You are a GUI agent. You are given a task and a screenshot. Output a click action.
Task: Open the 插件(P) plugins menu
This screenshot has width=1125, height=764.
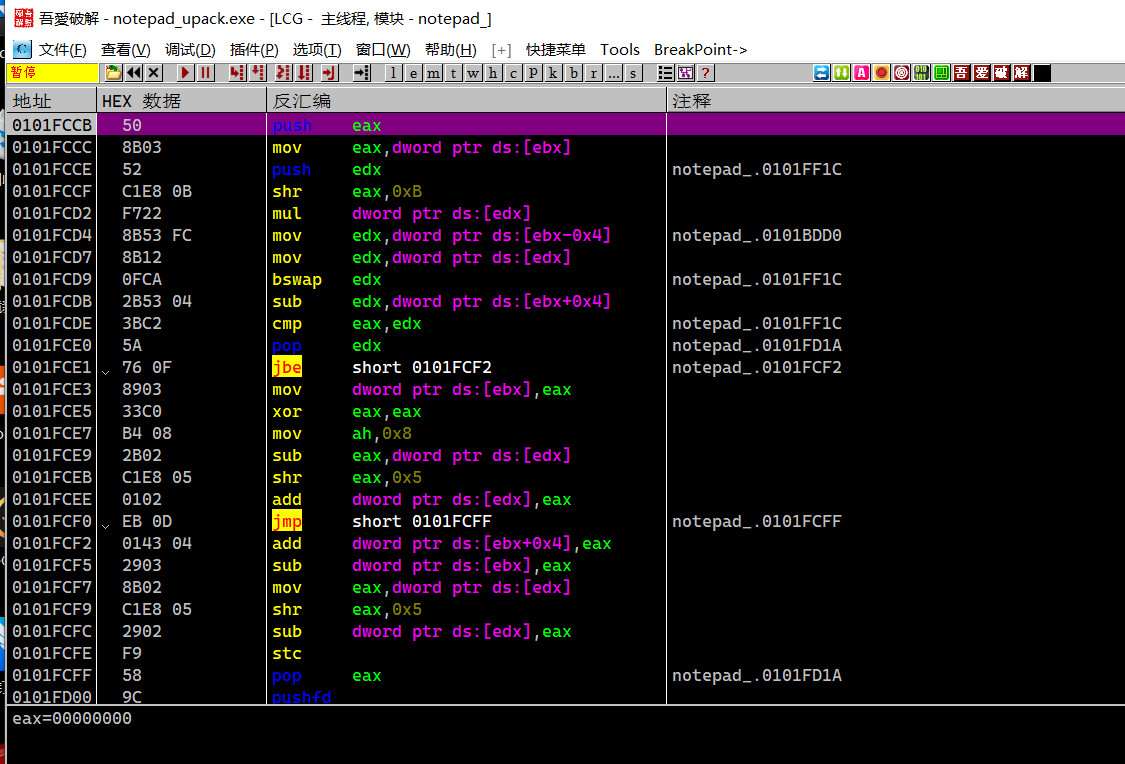tap(254, 49)
